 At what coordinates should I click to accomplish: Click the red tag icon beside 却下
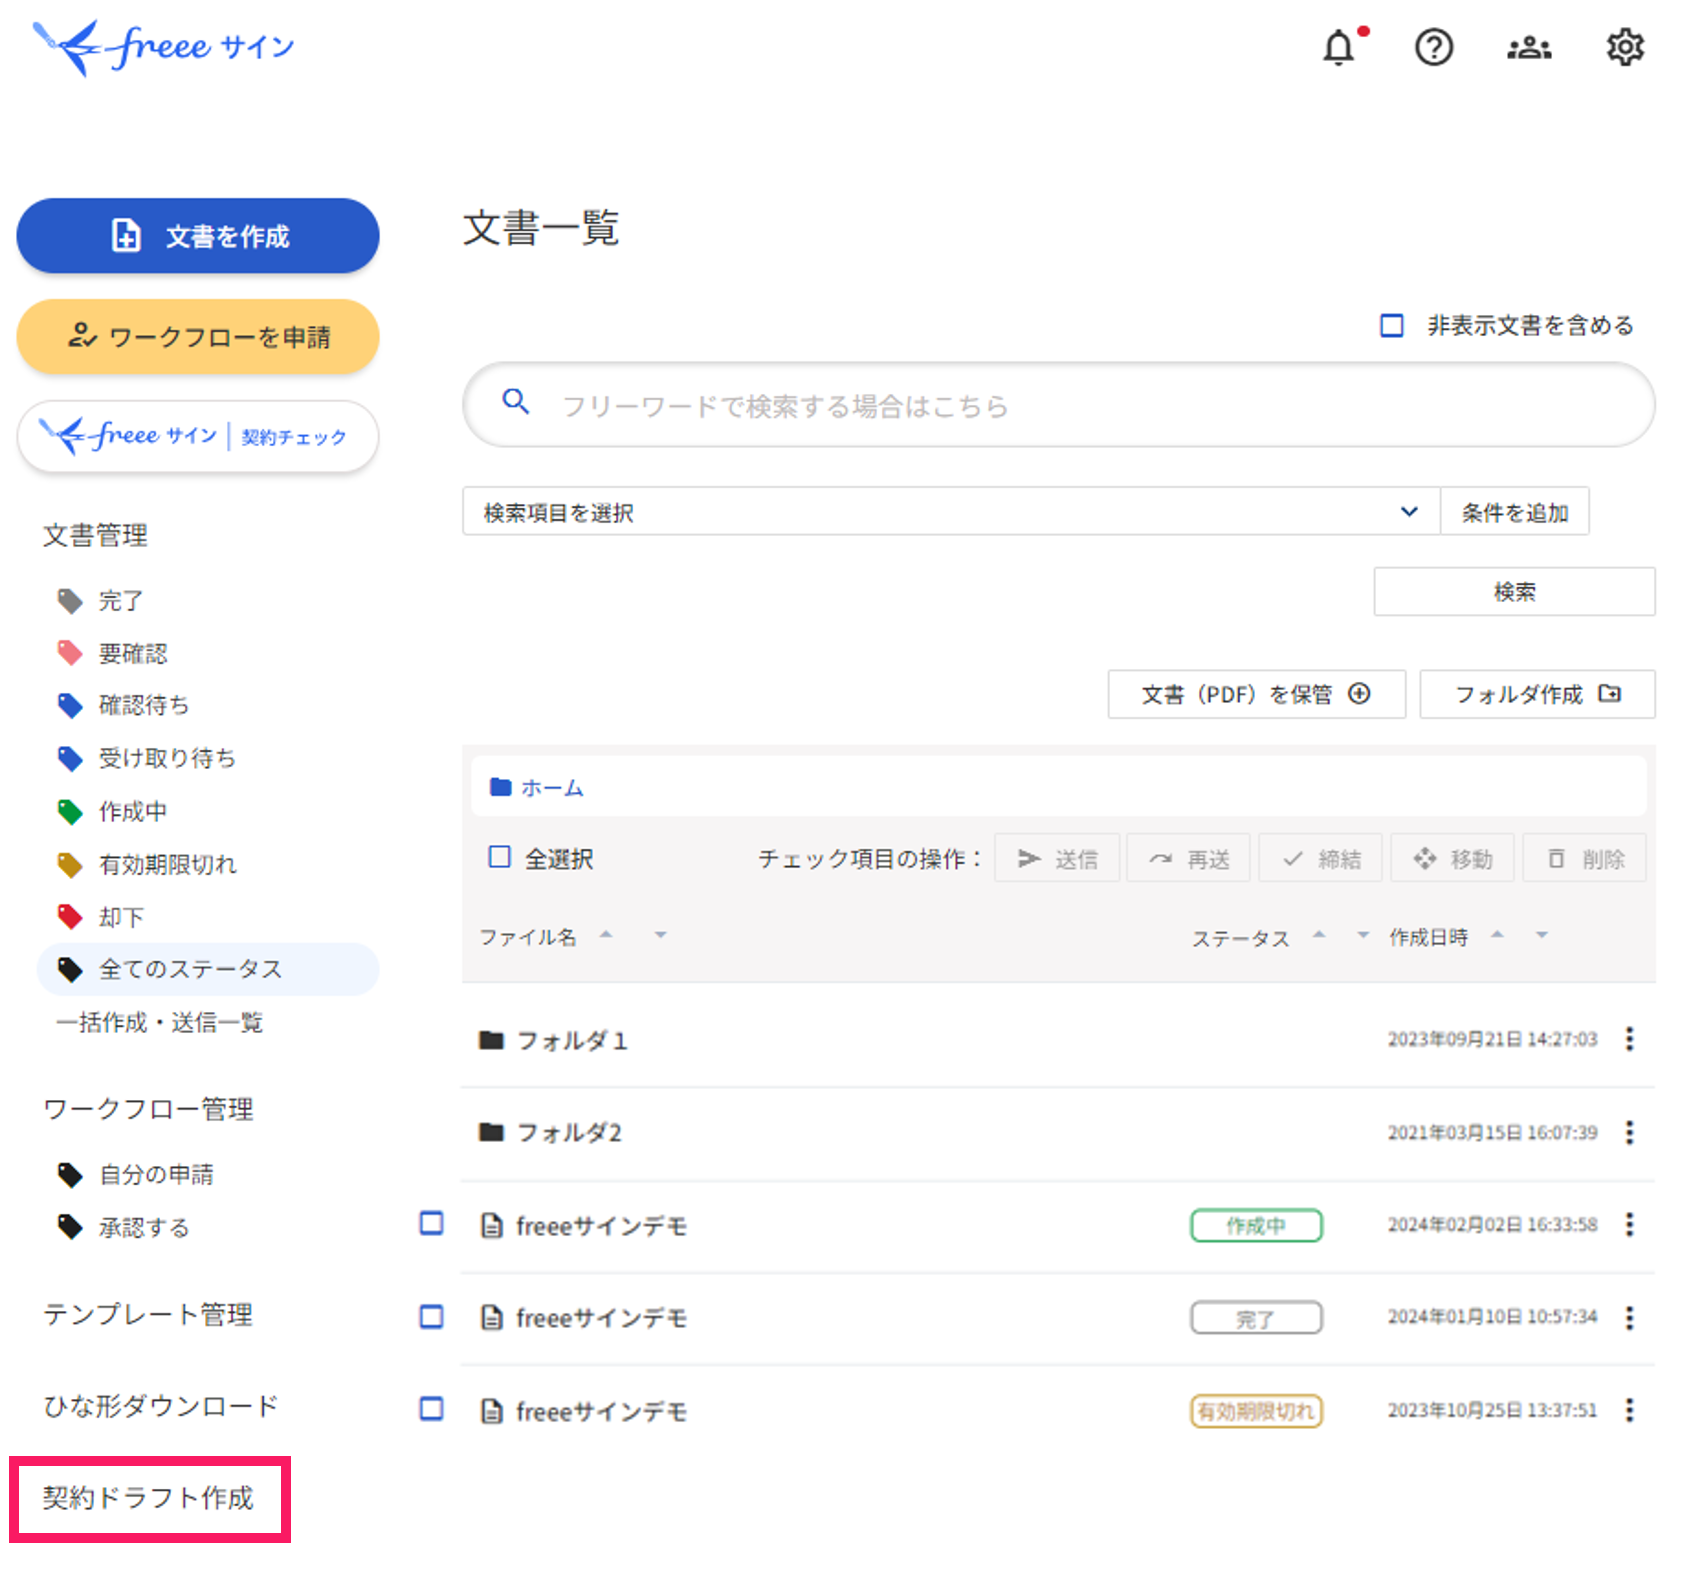click(x=70, y=916)
